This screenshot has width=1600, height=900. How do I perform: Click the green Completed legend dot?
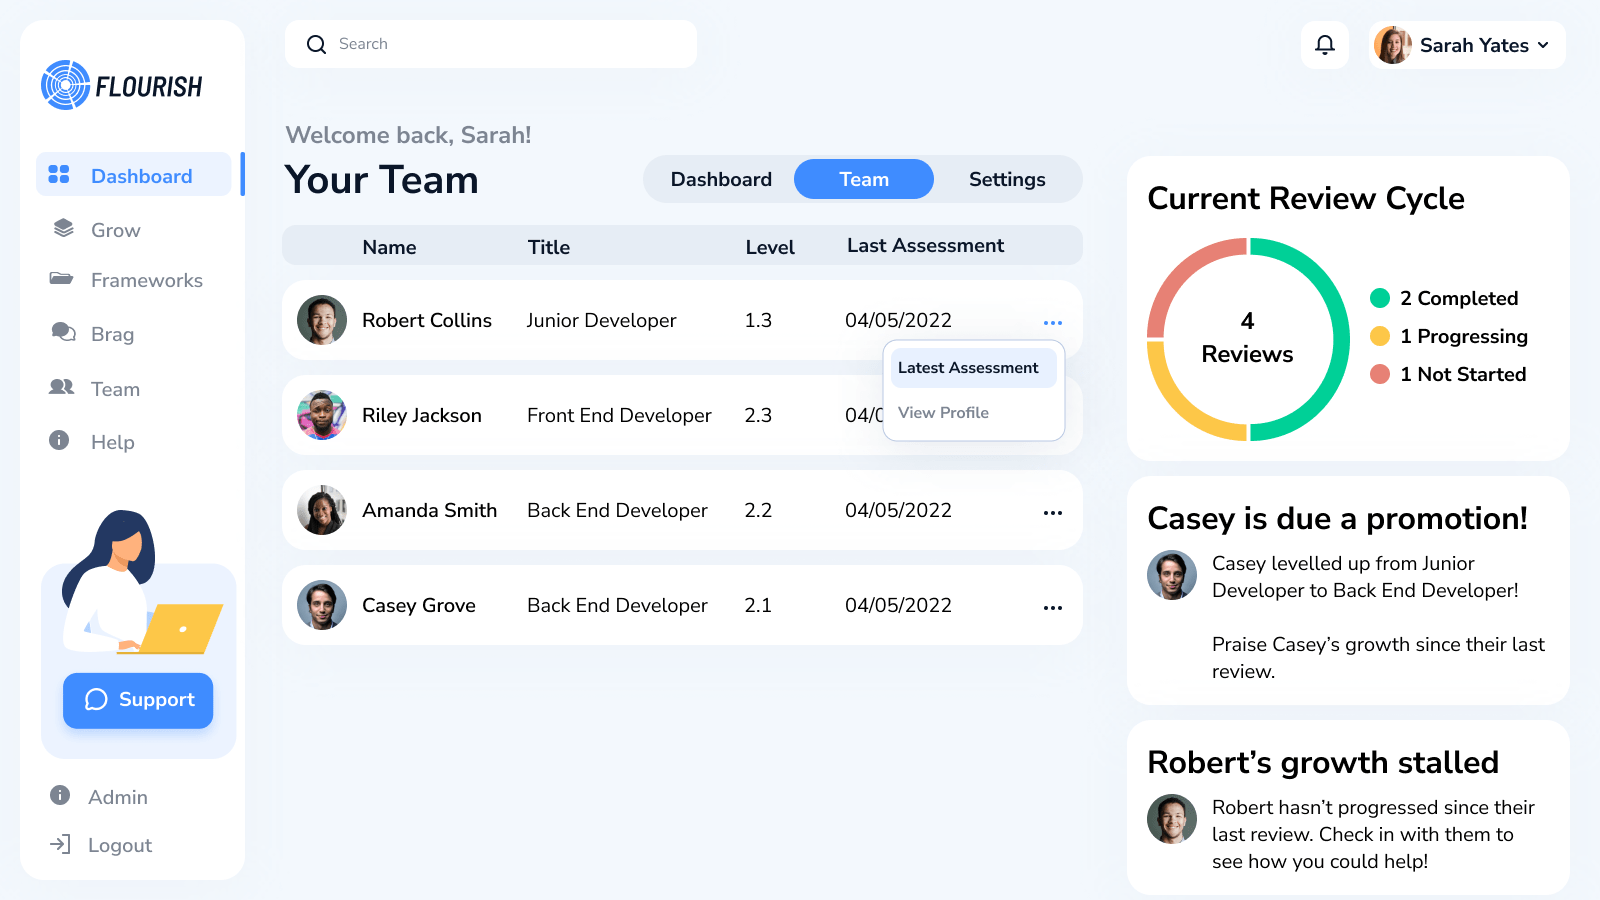1380,298
